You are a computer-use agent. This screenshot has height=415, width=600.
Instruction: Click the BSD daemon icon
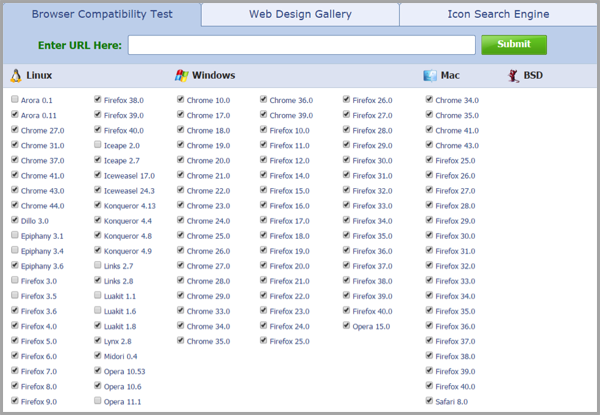point(513,76)
